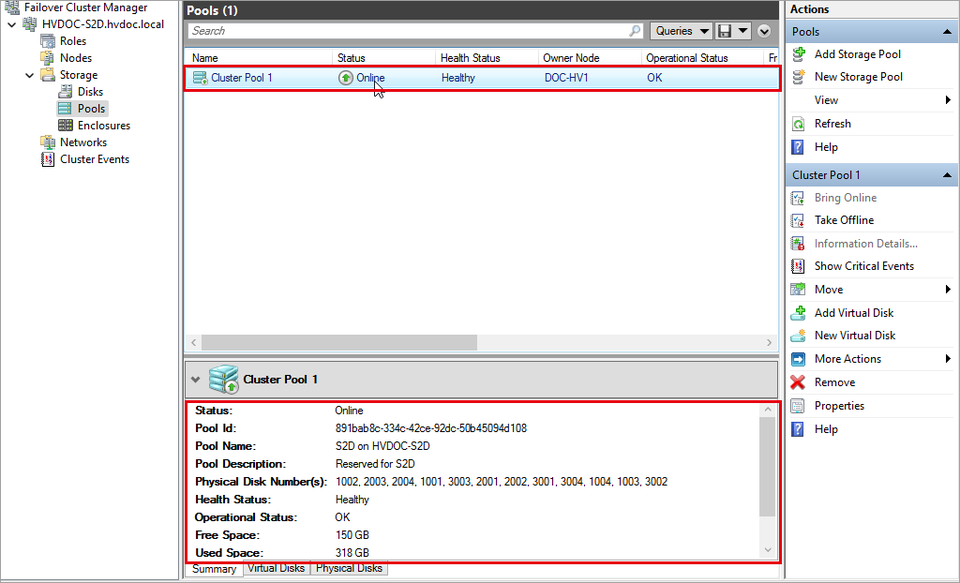
Task: Click the horizontal scrollbar of the pools list
Action: 339,342
